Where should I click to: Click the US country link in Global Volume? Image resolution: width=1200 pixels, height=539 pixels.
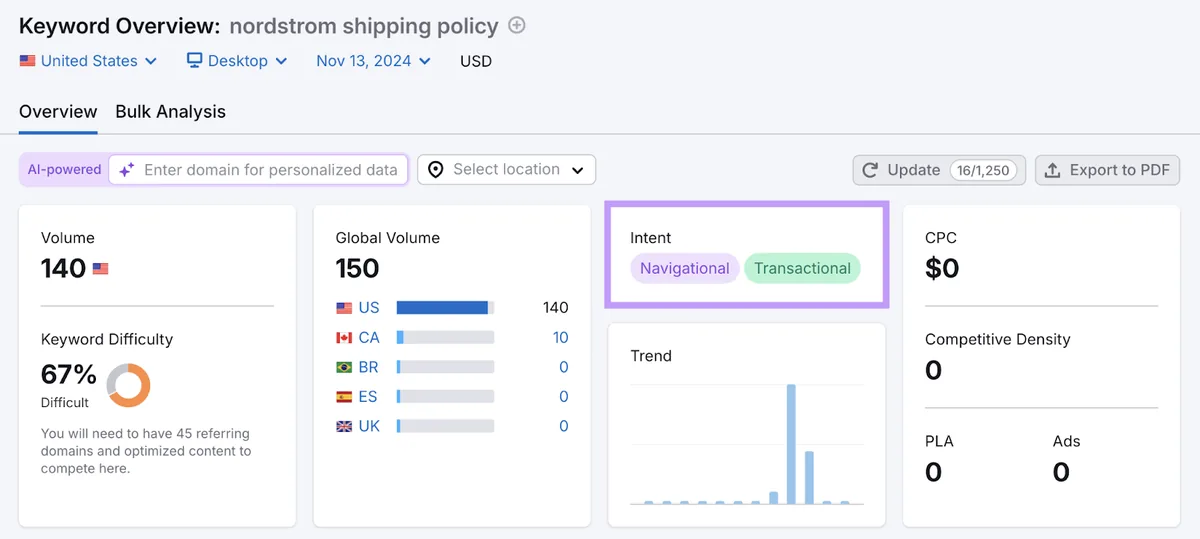[369, 308]
